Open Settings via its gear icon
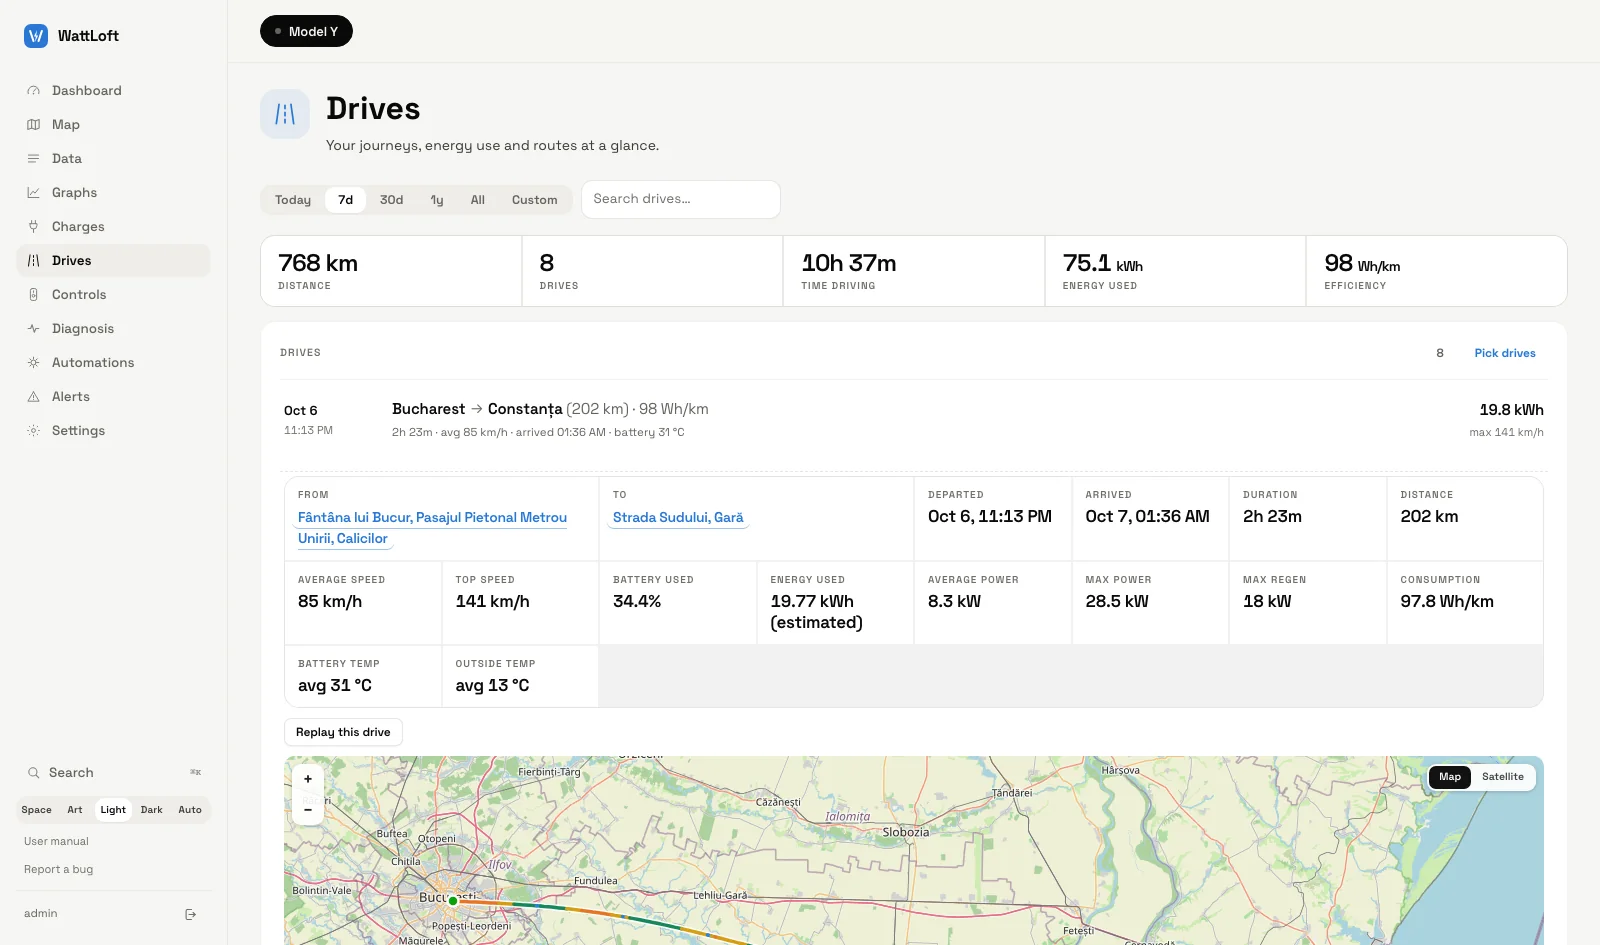1600x945 pixels. pyautogui.click(x=33, y=430)
